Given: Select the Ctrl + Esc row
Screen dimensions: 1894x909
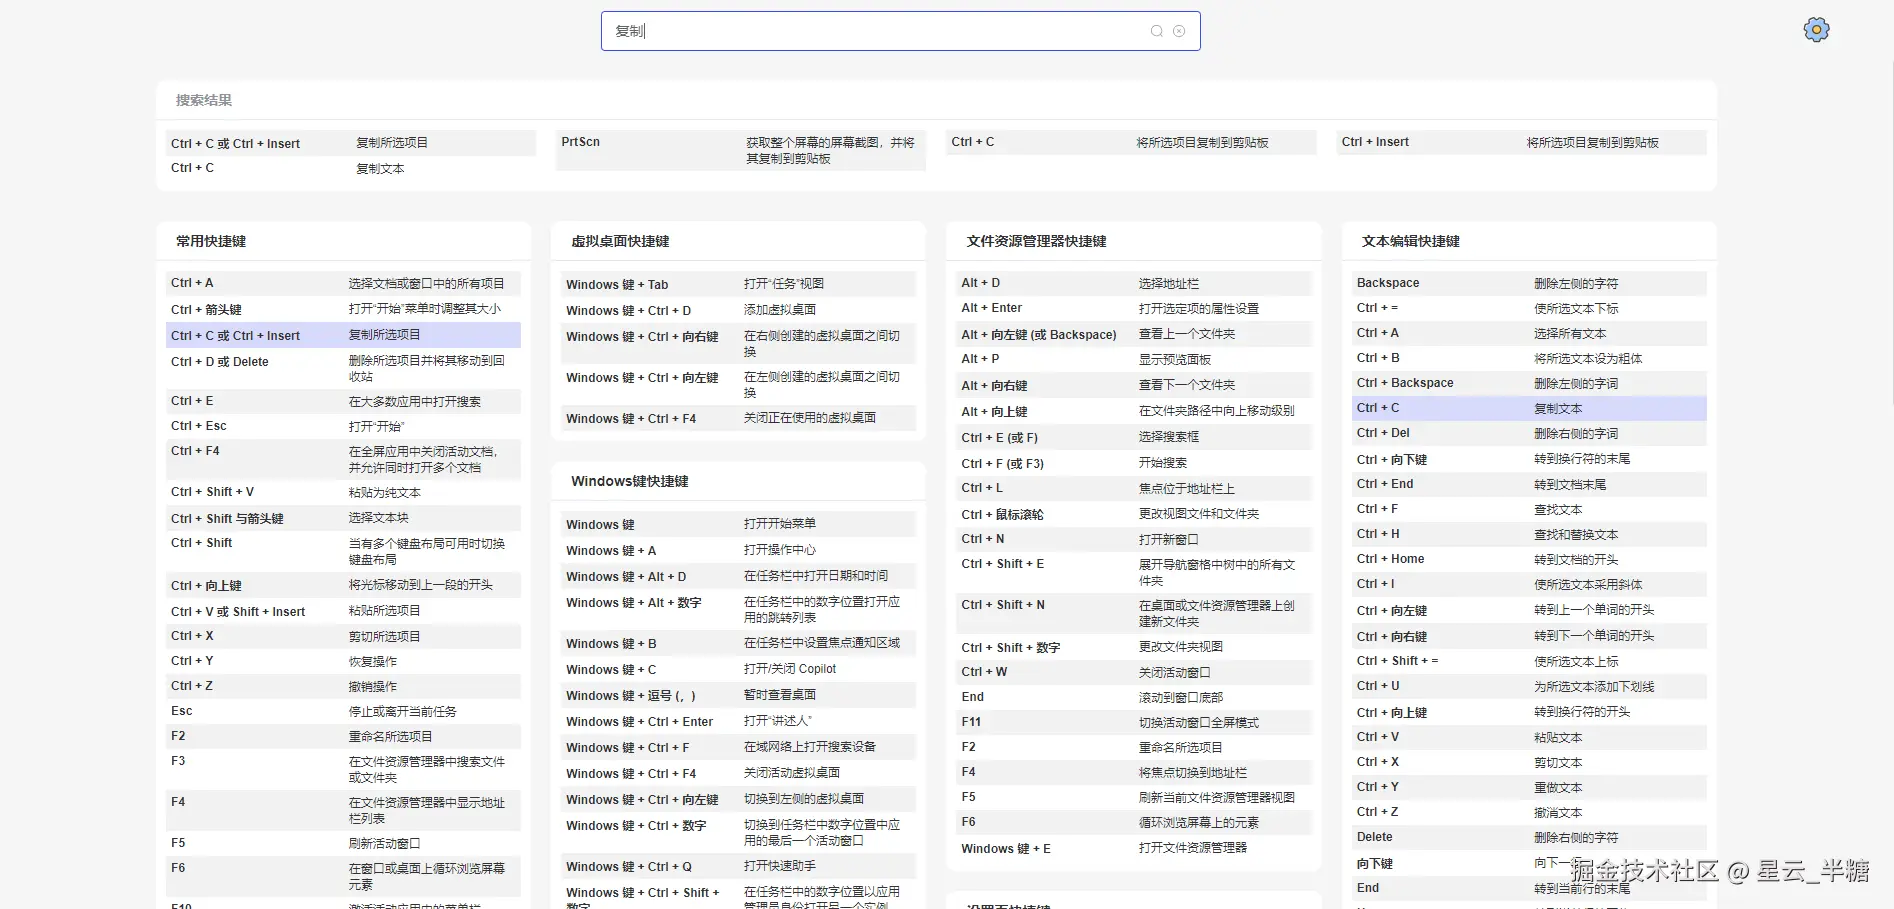Looking at the screenshot, I should click(x=343, y=426).
